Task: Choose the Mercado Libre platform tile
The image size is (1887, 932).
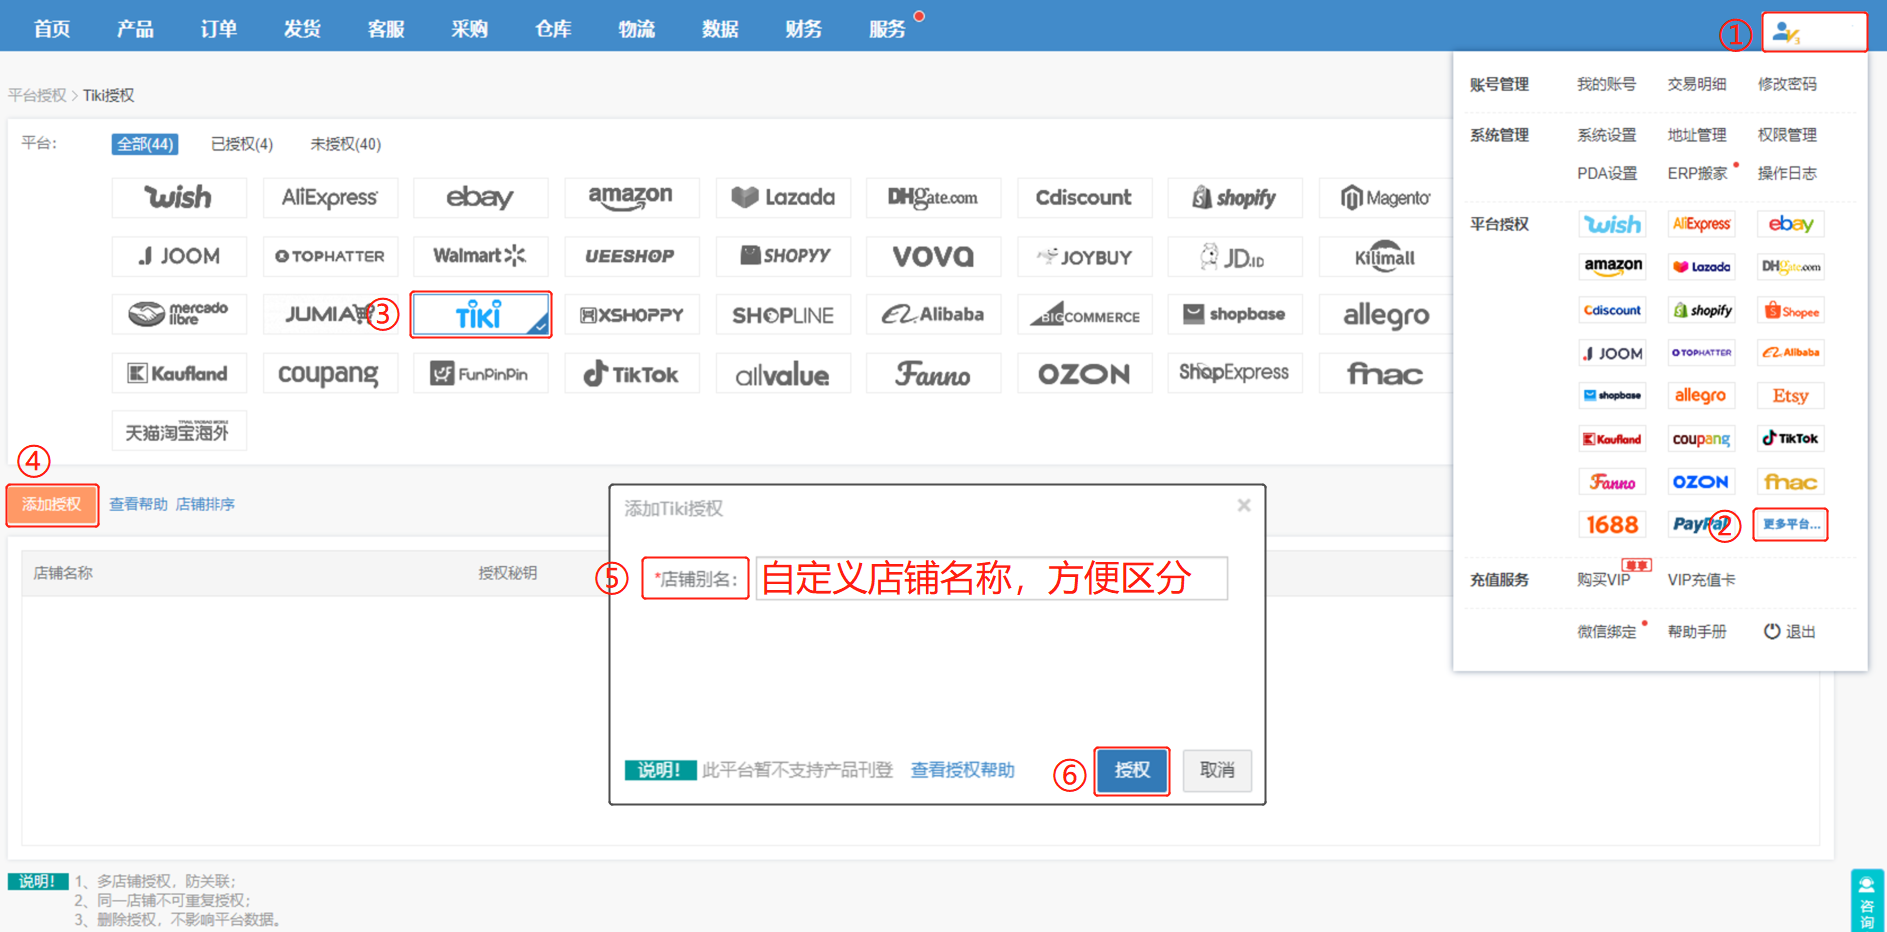Action: 179,314
